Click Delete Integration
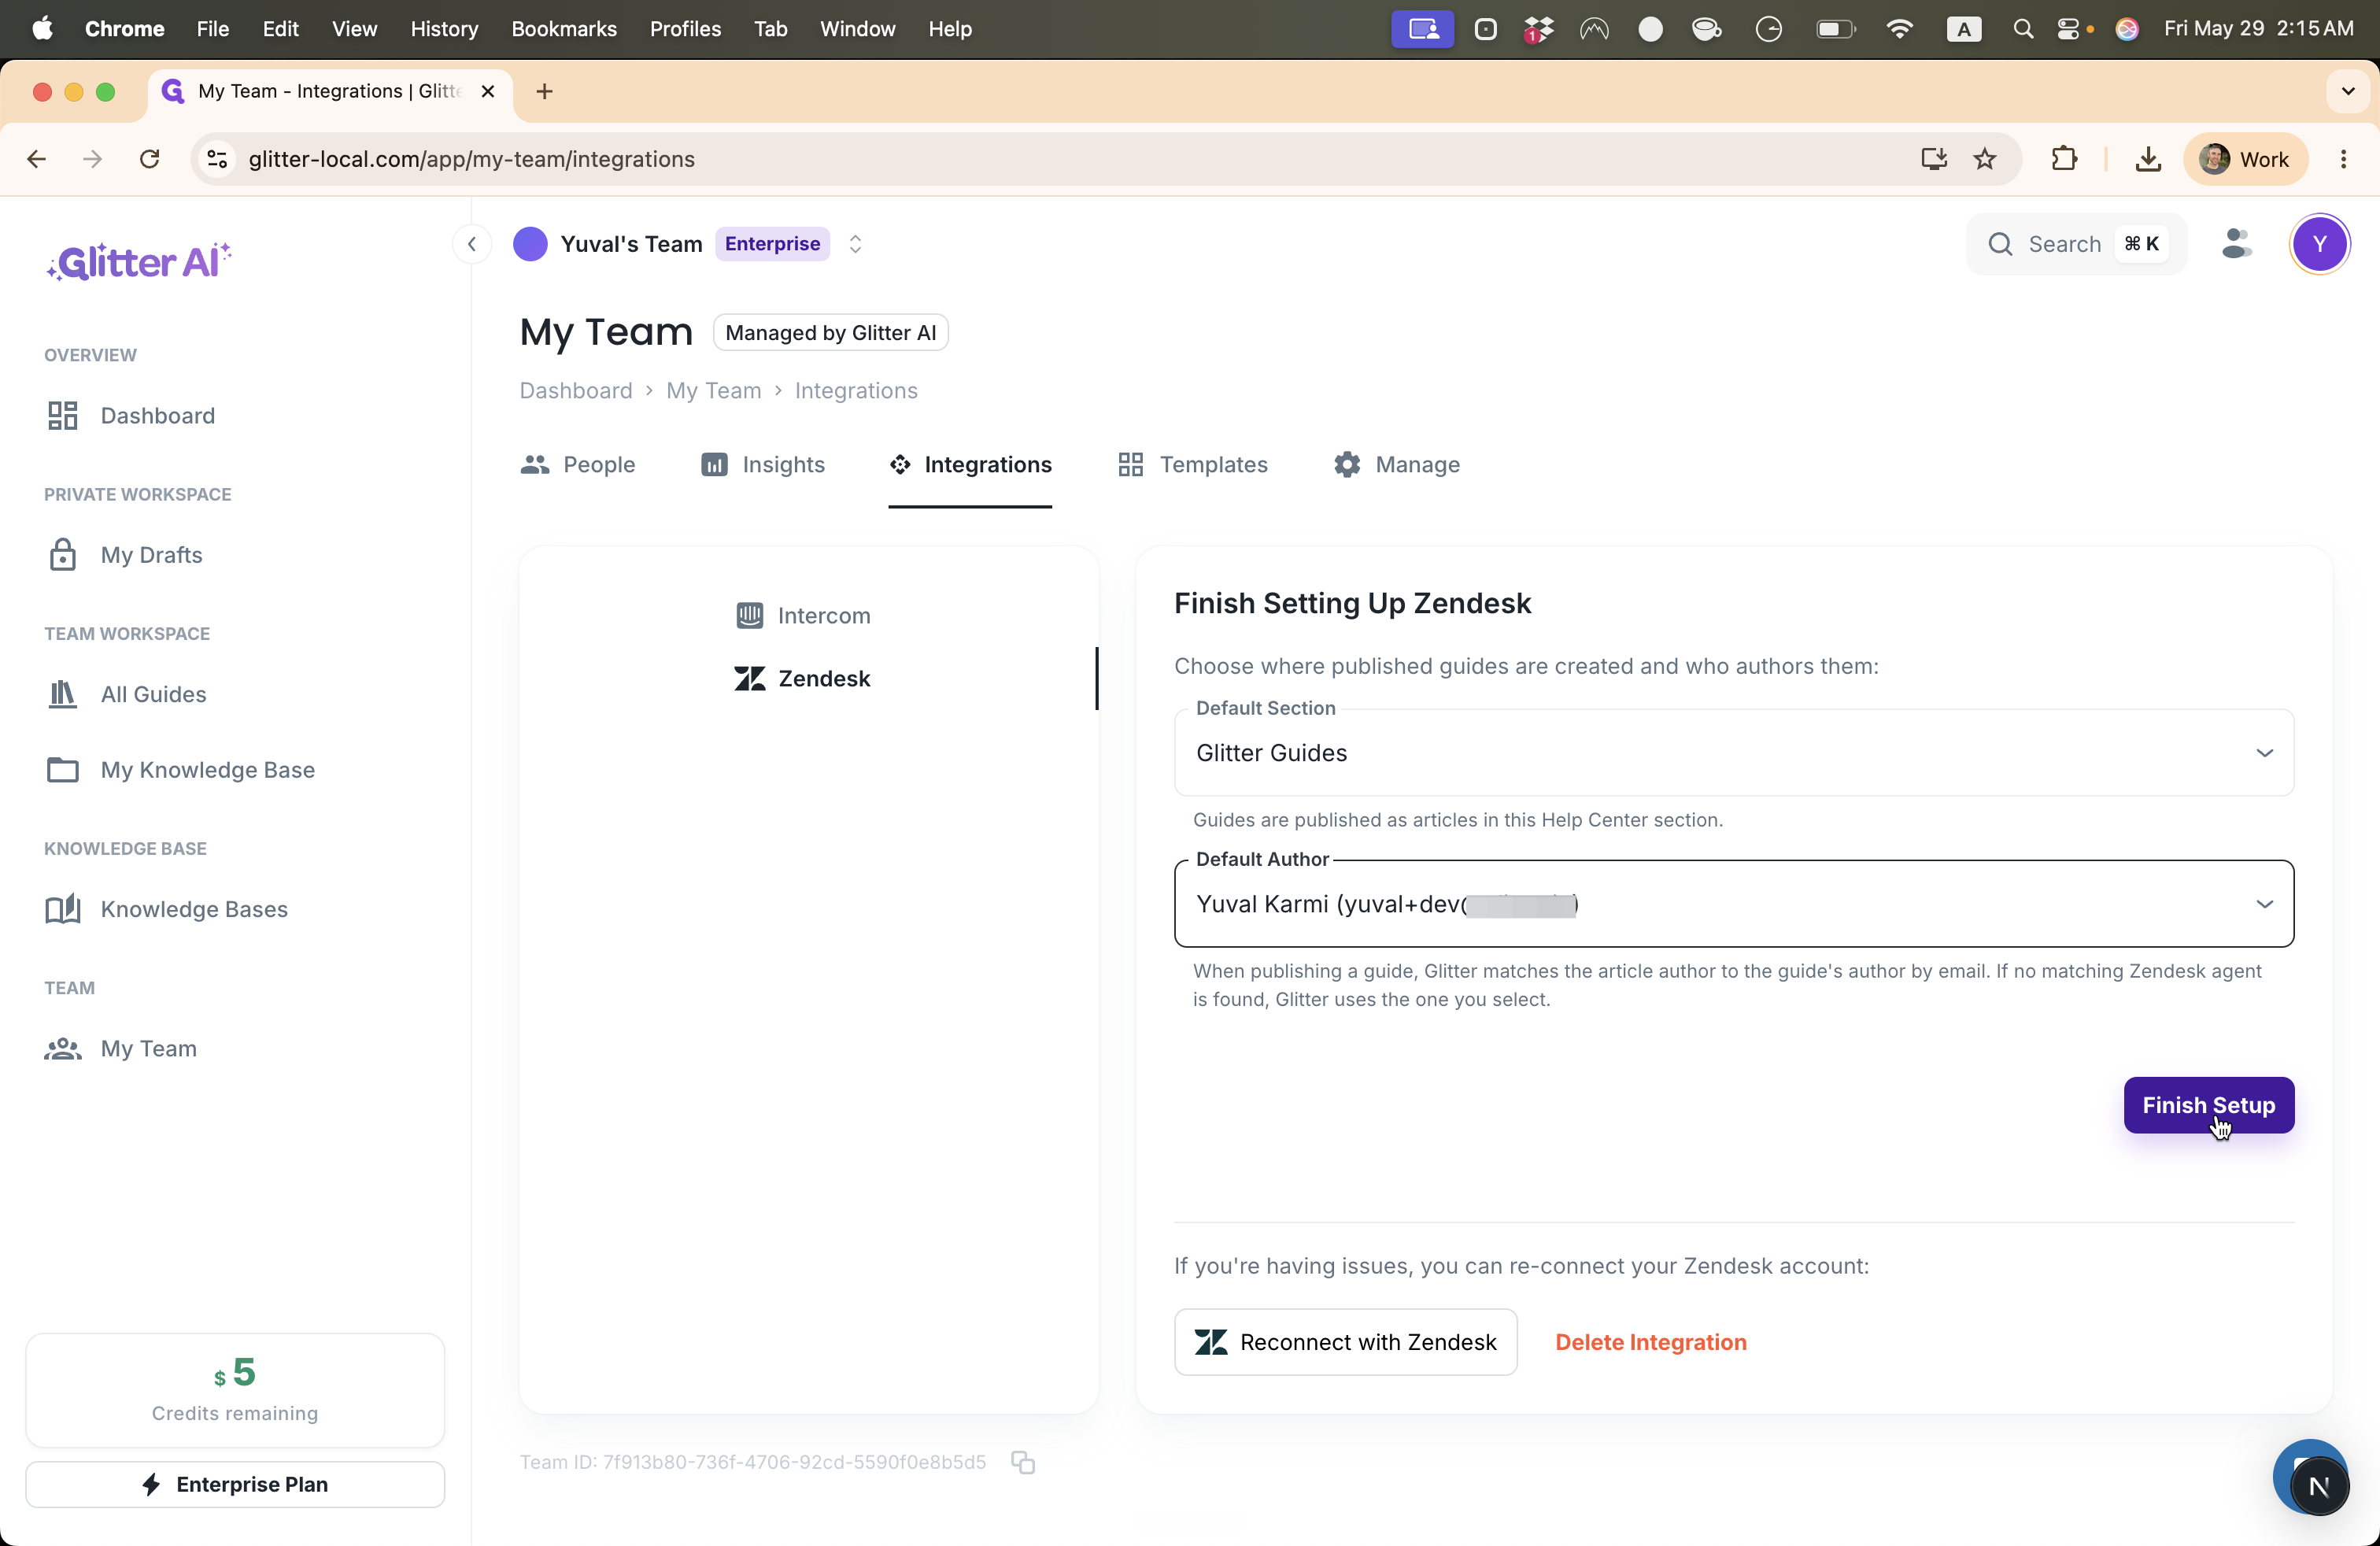The width and height of the screenshot is (2380, 1546). pyautogui.click(x=1651, y=1342)
